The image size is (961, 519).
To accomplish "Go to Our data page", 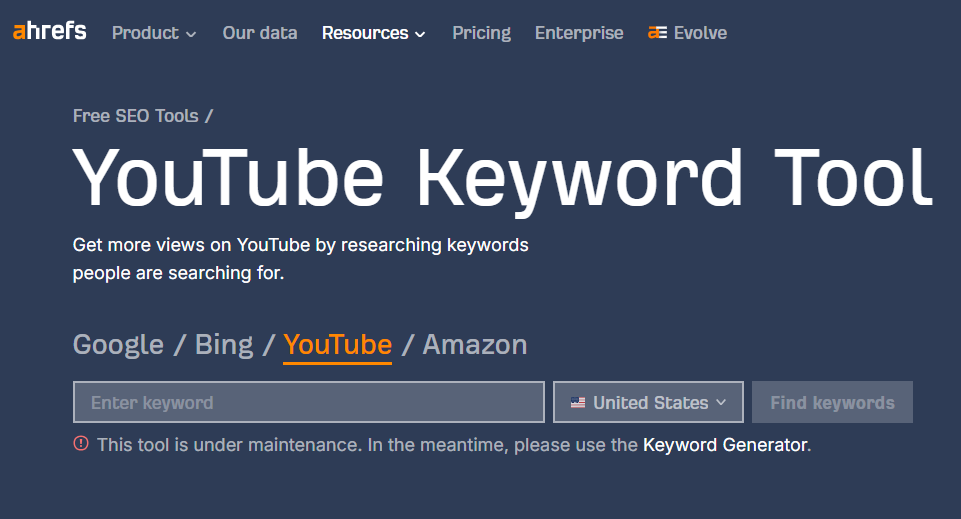I will [x=260, y=33].
